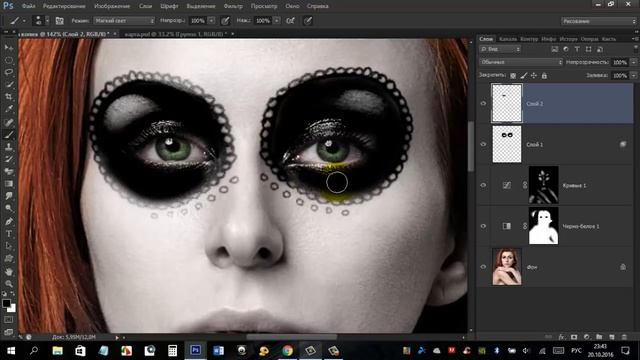Enable airbrush-style build-up icon

[x=290, y=20]
